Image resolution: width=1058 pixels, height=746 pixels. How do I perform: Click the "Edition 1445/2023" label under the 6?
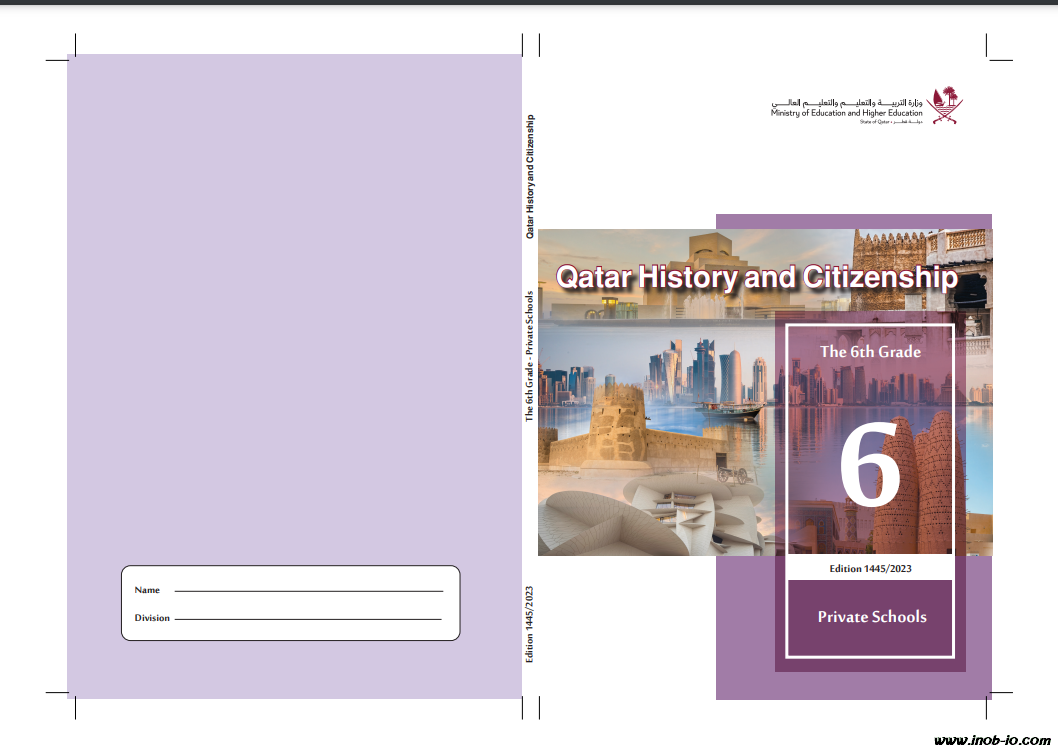(870, 568)
